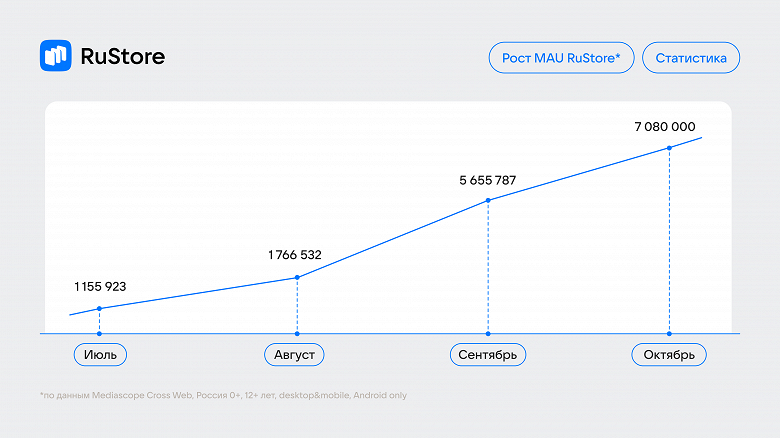Viewport: 780px width, 438px height.
Task: Click the Mediascope Cross Web footnote text
Action: 223,395
